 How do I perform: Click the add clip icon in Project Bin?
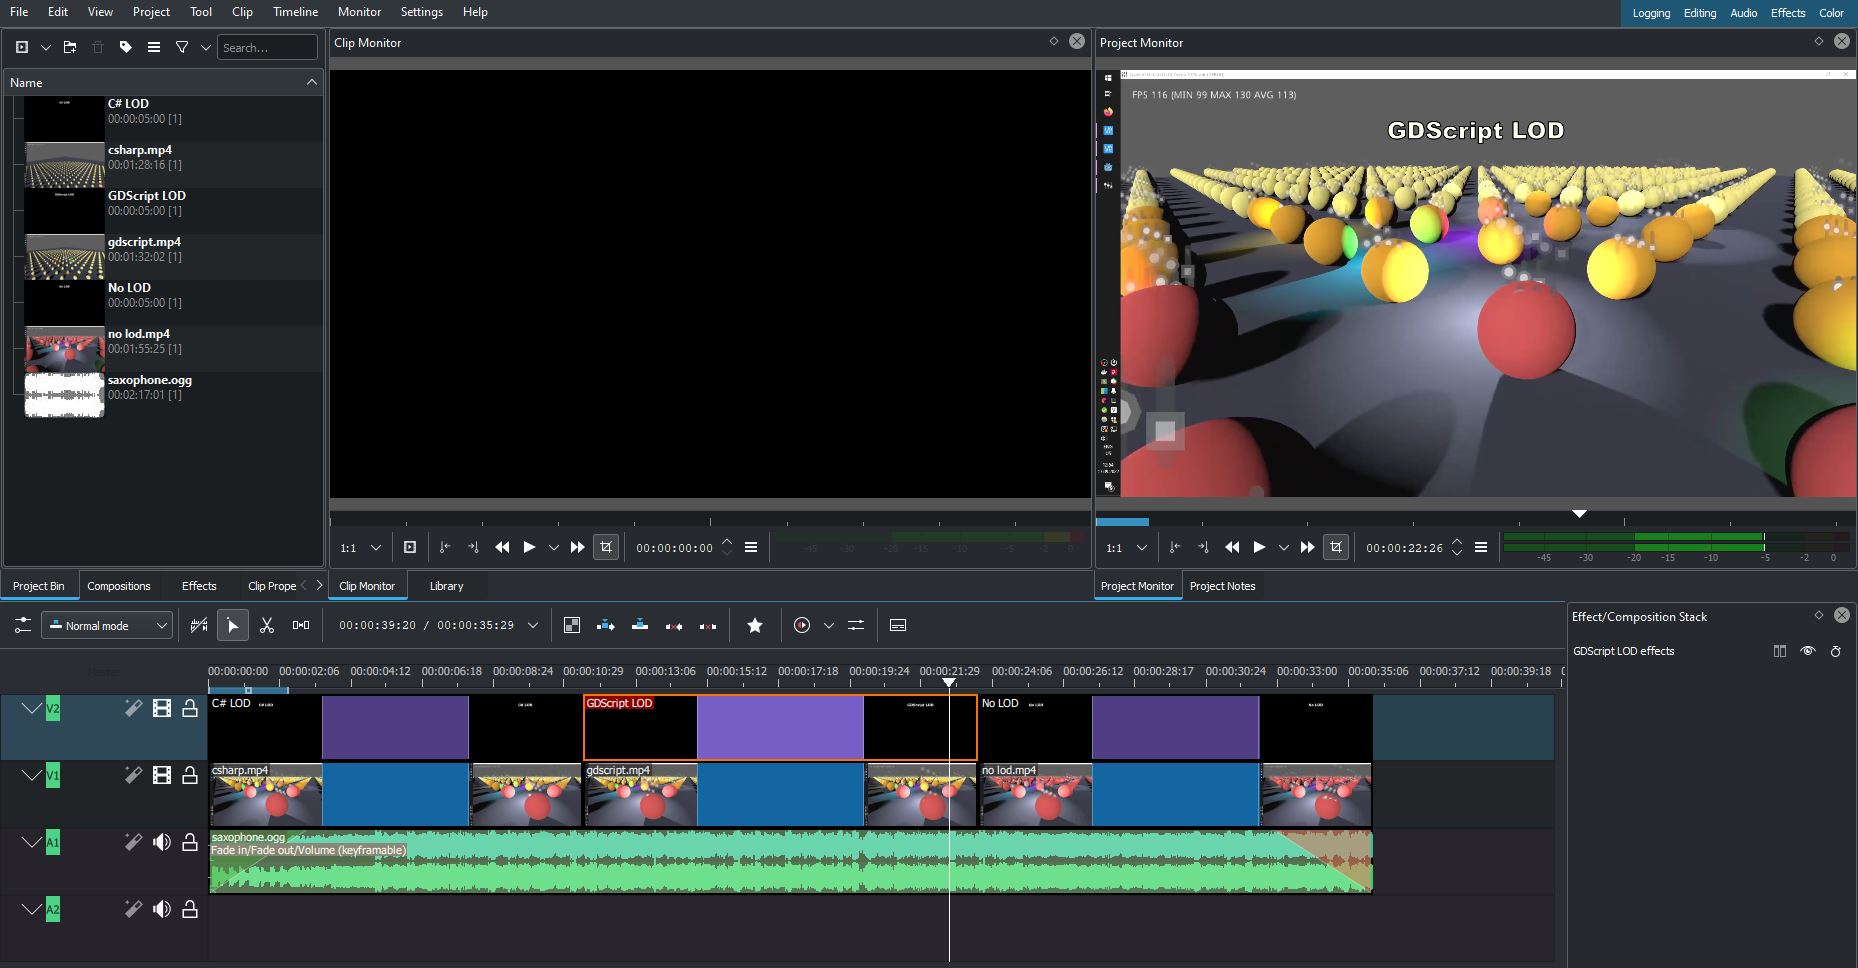(22, 47)
